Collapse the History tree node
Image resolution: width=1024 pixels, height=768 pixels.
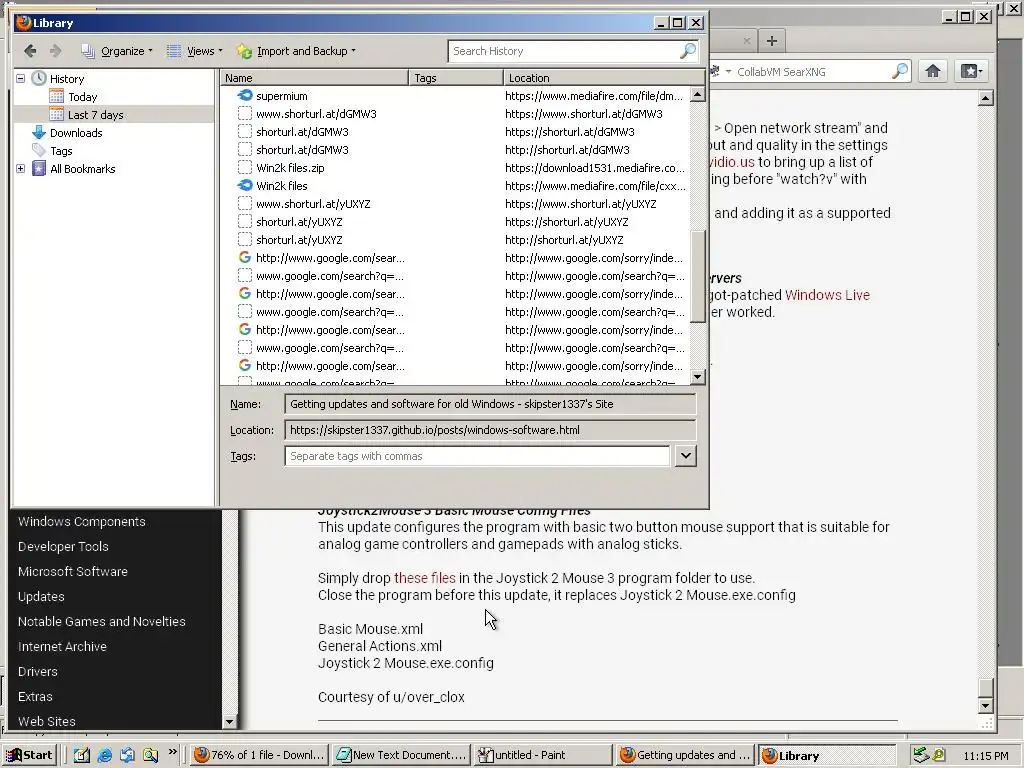20,78
